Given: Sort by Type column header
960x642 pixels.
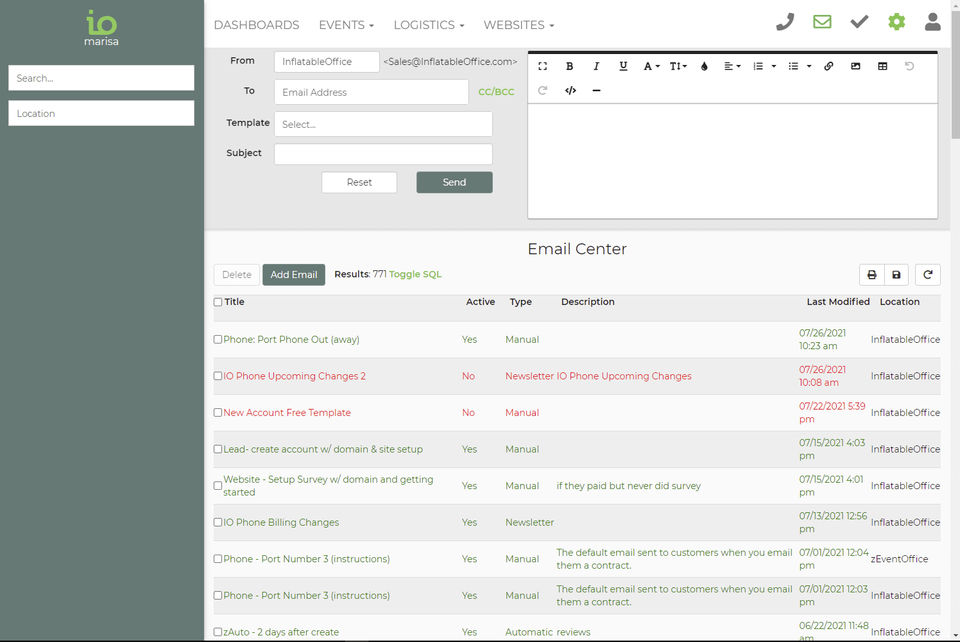Looking at the screenshot, I should [x=520, y=302].
